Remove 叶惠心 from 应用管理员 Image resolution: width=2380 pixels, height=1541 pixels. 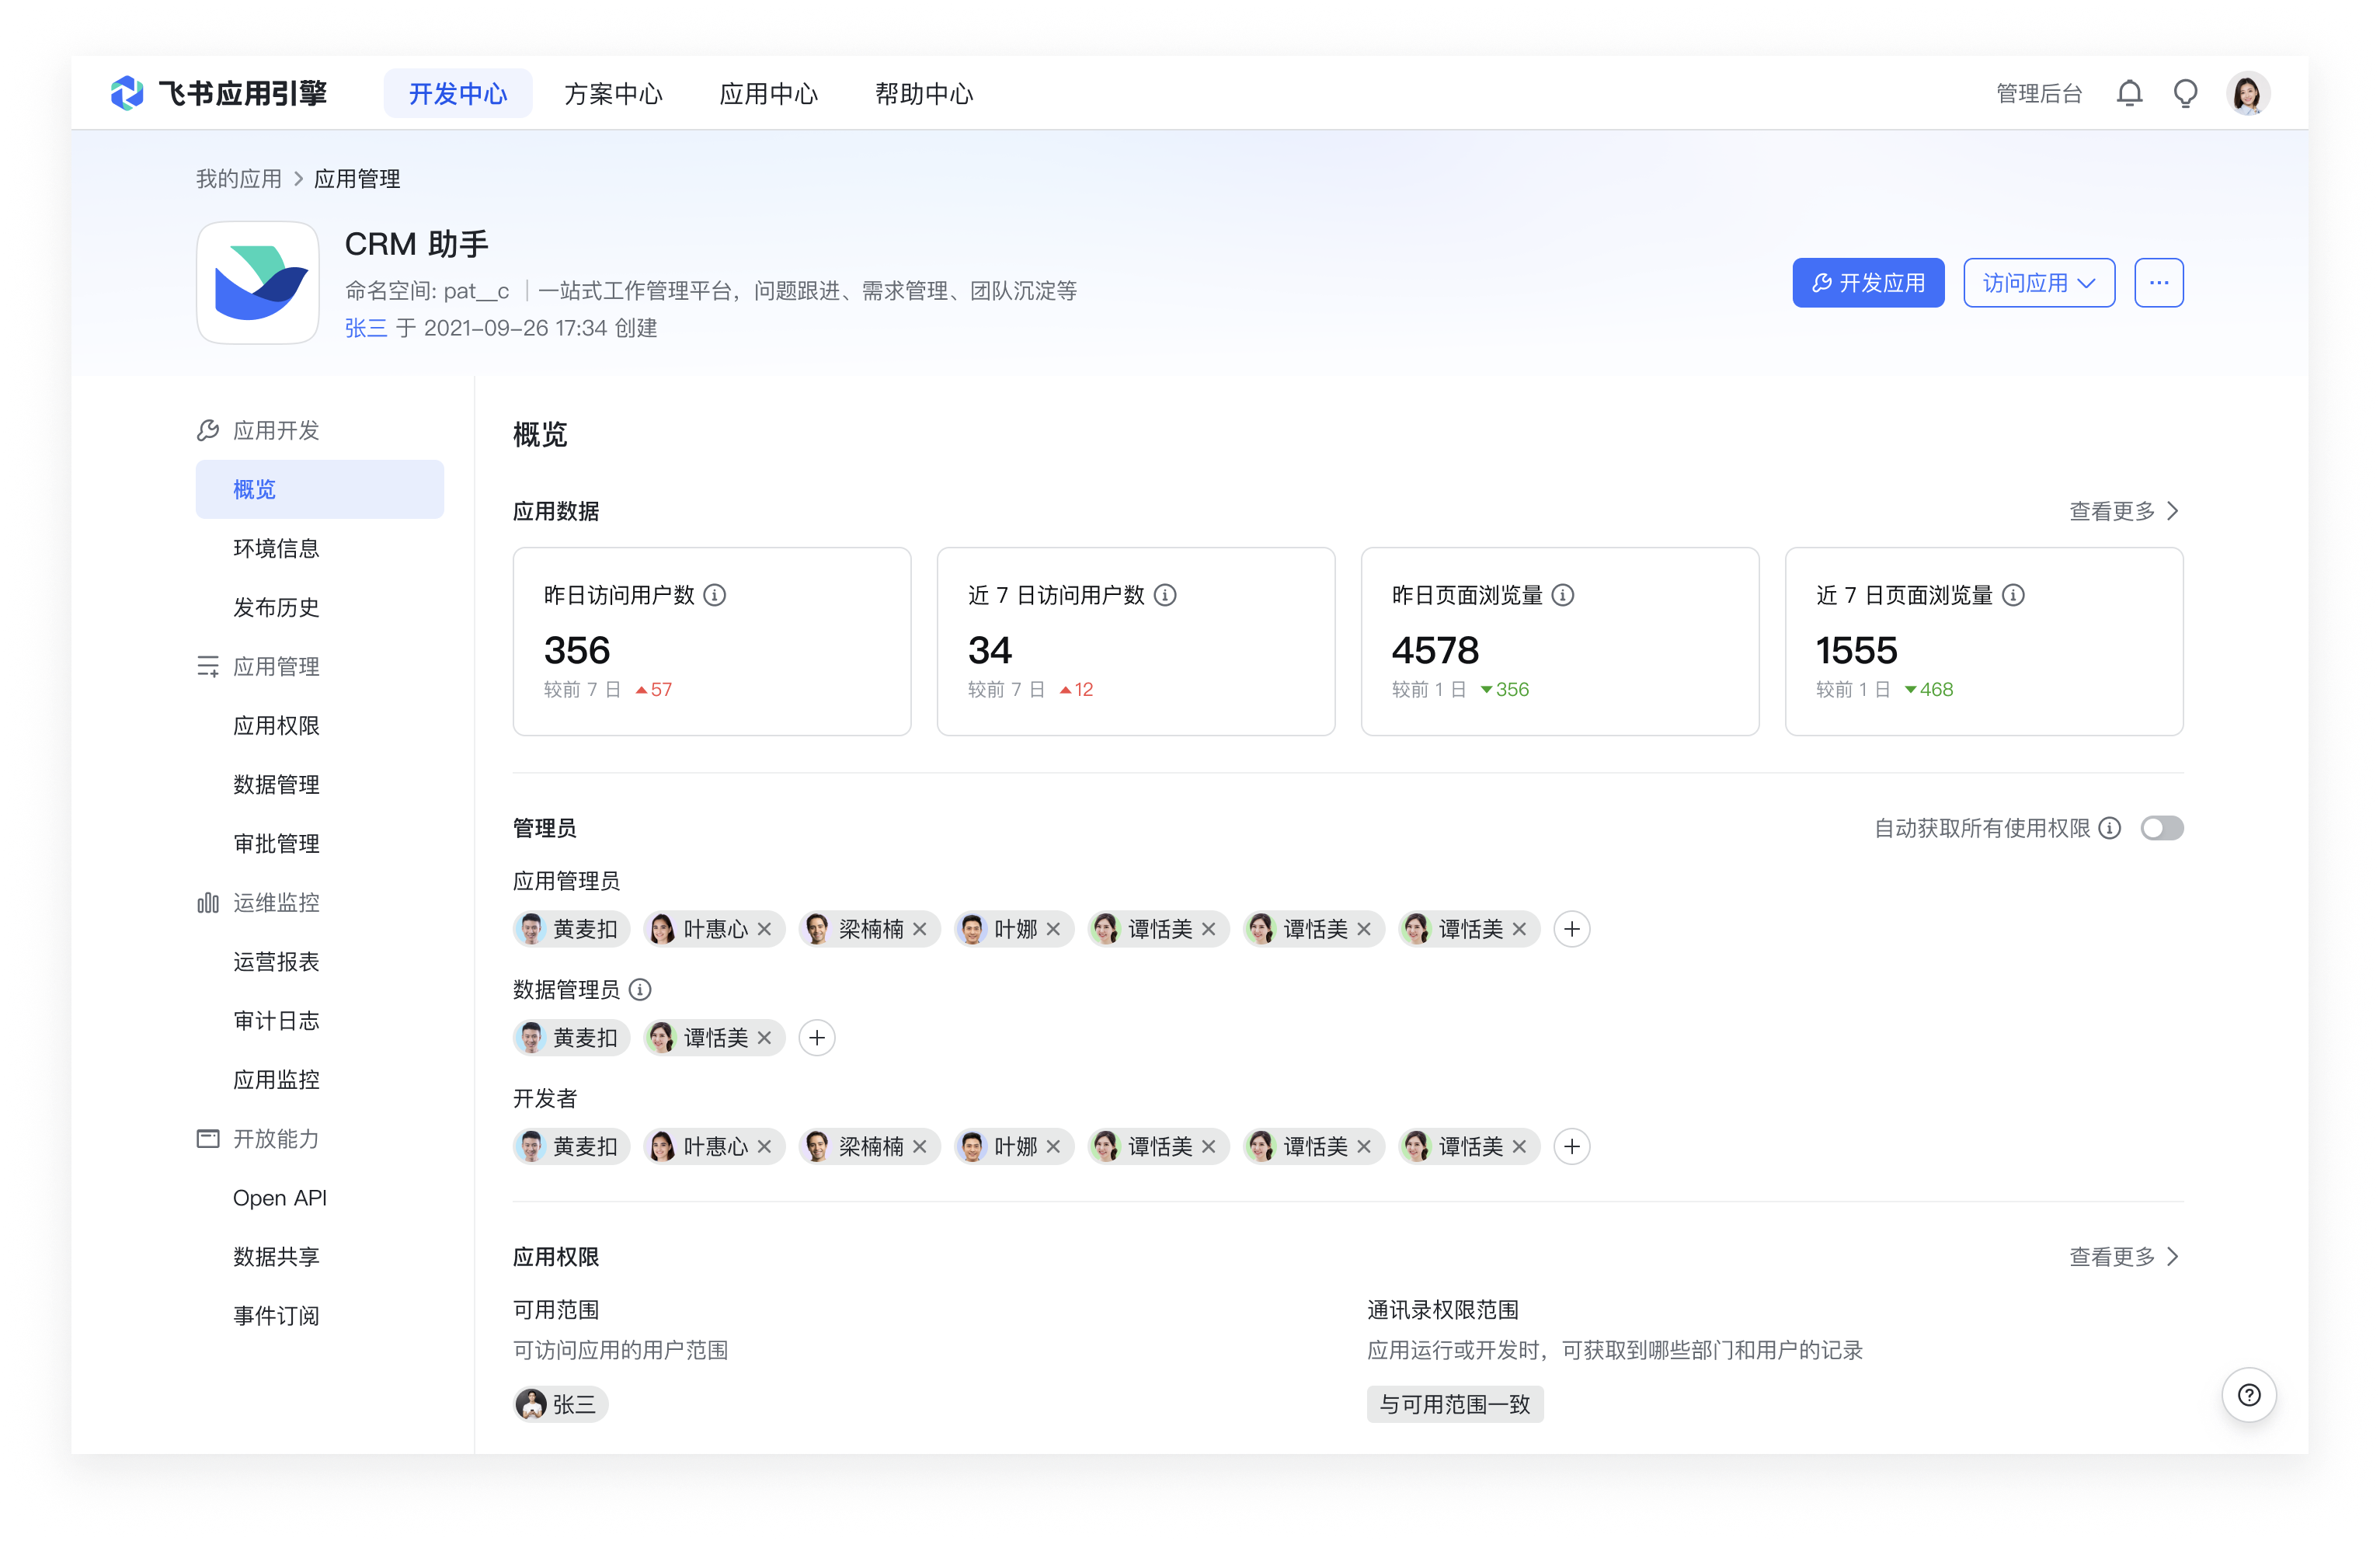click(x=764, y=929)
